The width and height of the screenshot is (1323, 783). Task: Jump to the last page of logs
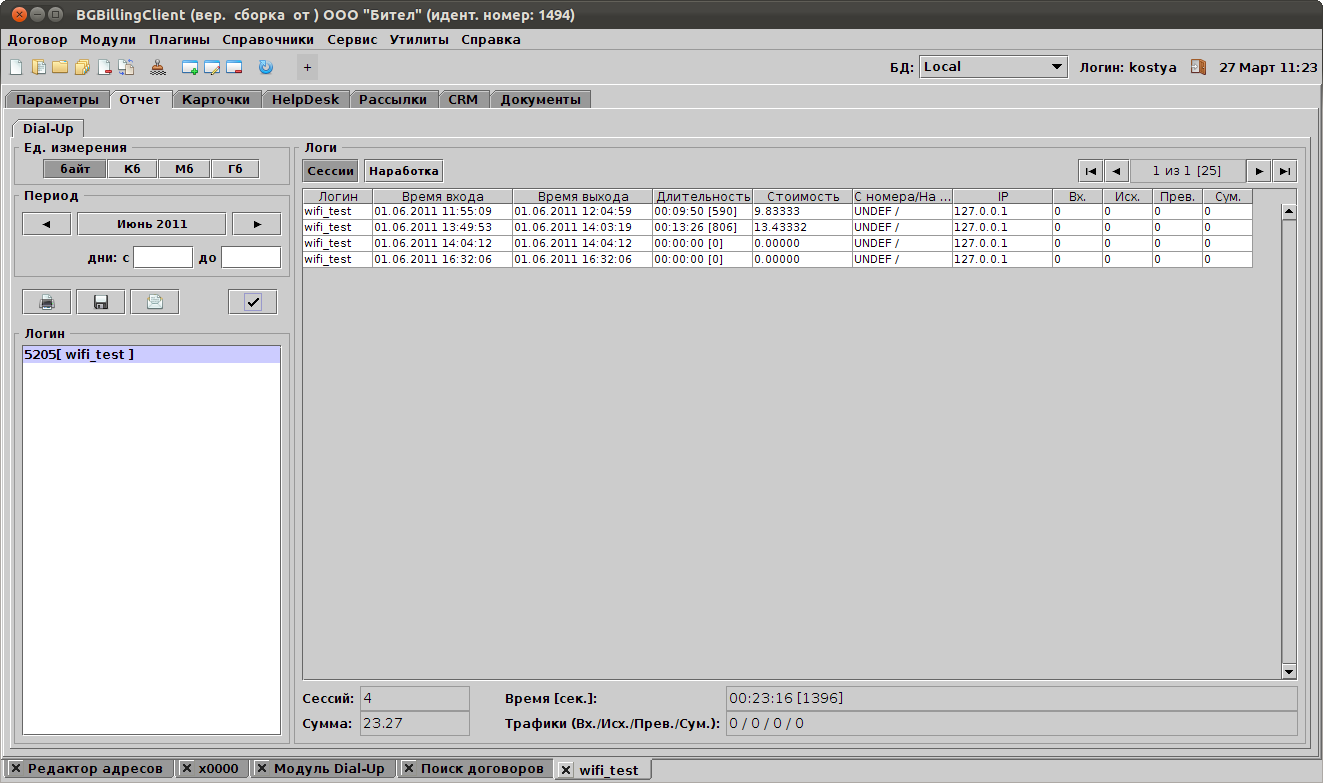pyautogui.click(x=1286, y=171)
